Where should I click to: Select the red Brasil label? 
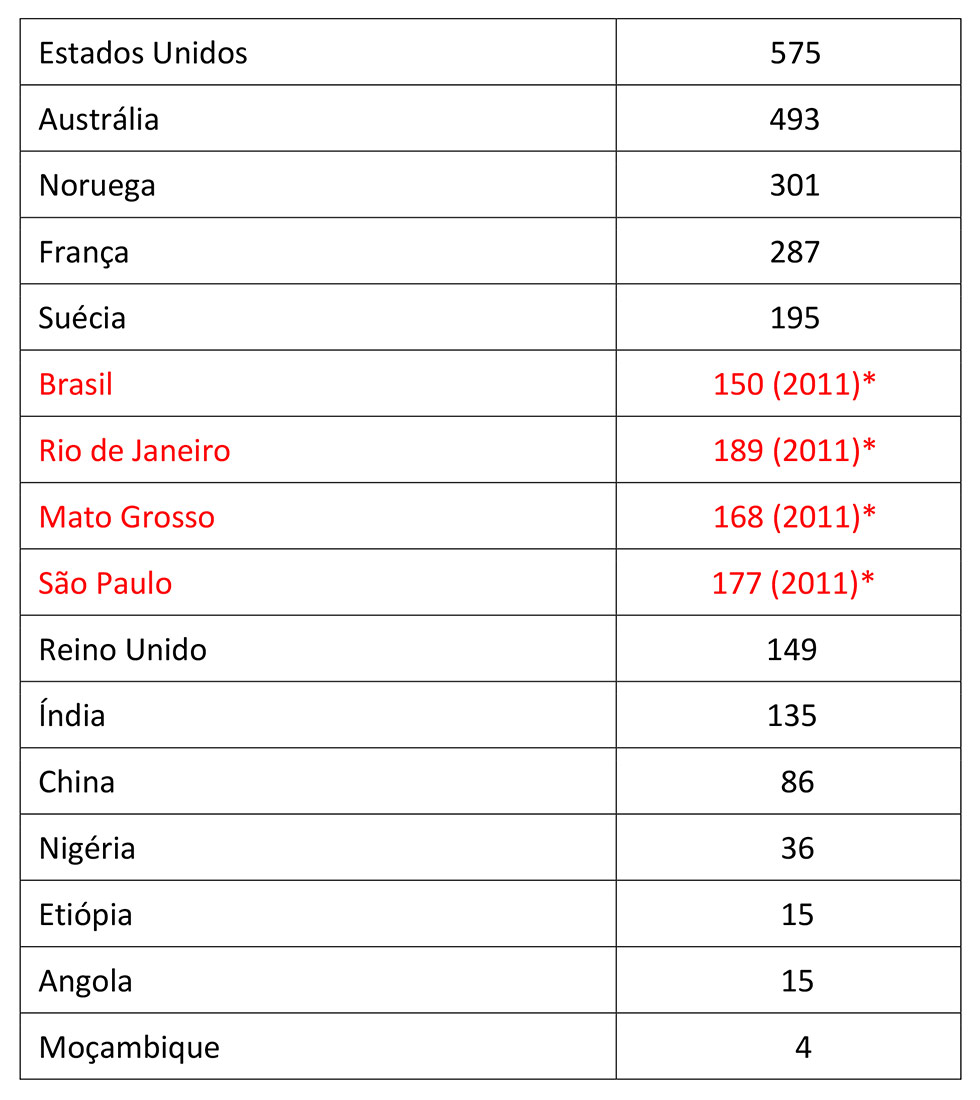click(x=76, y=384)
